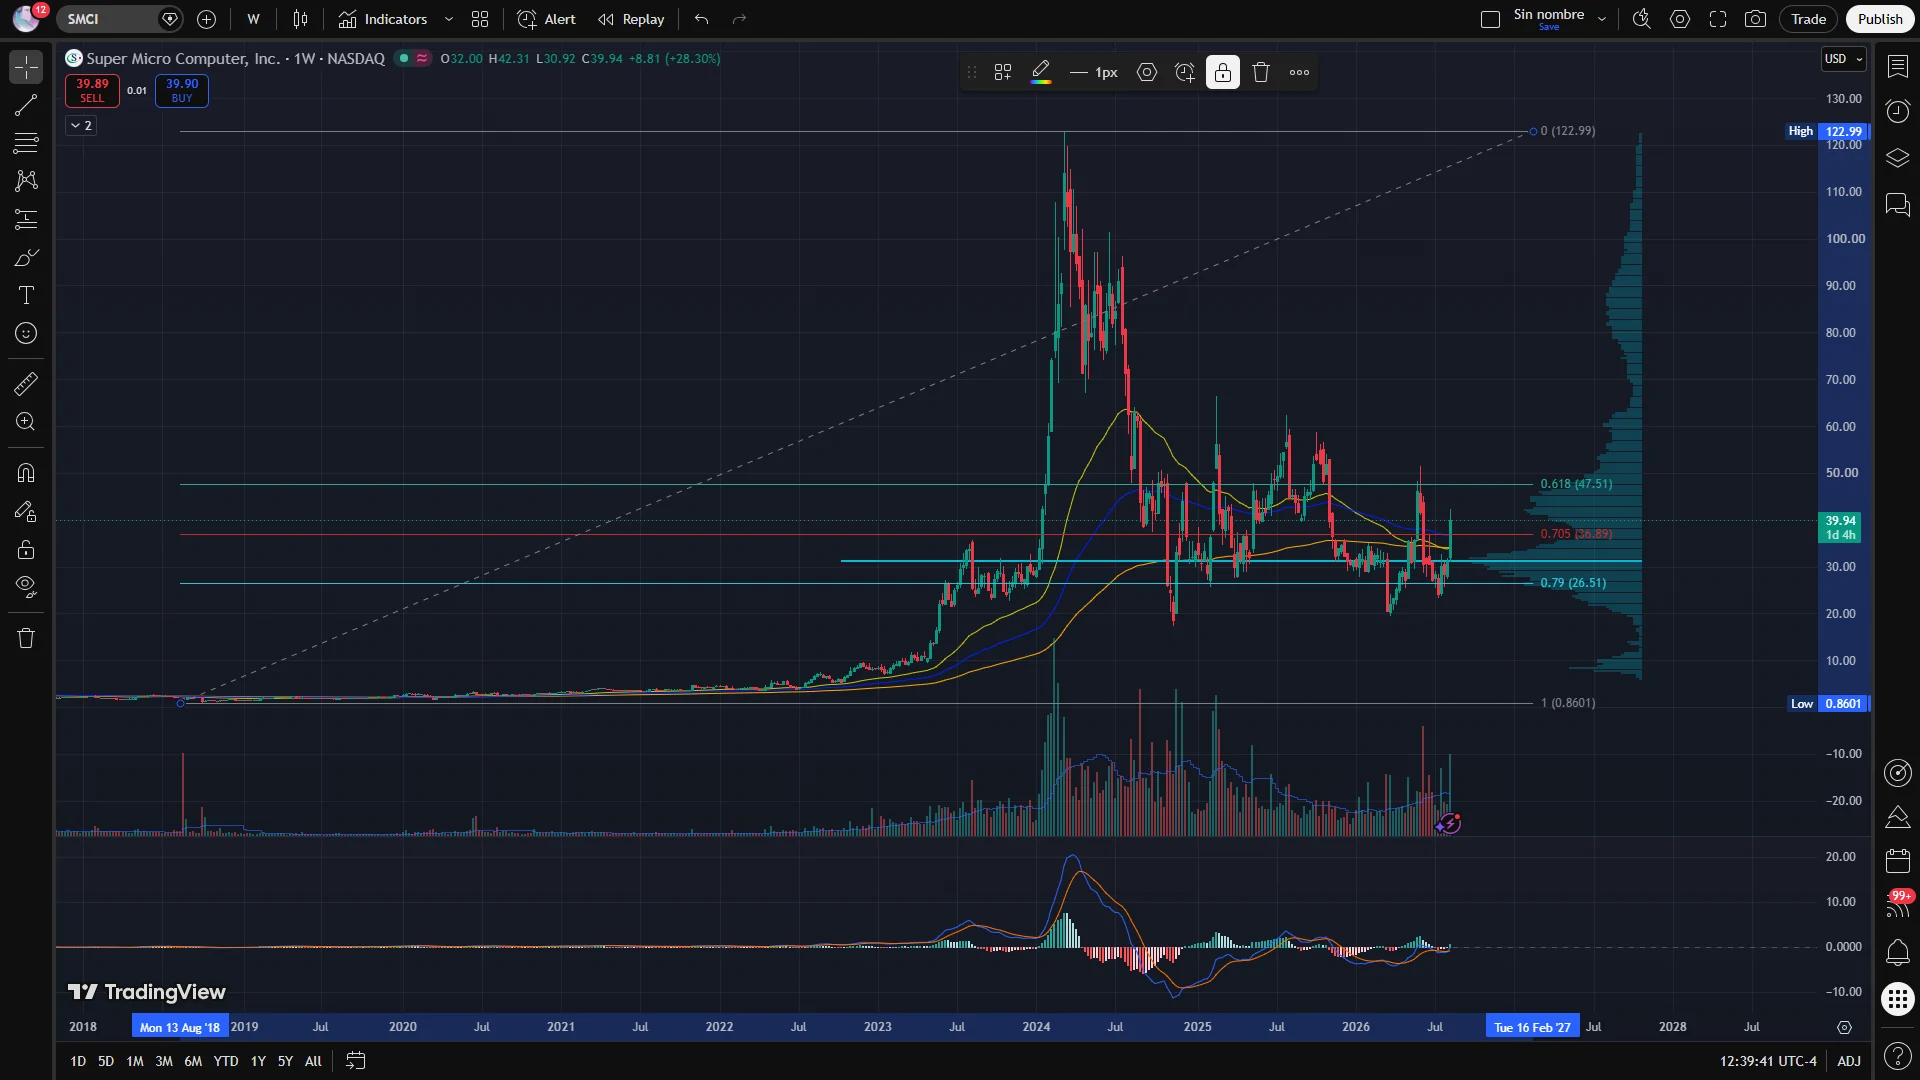Screen dimensions: 1920x1080
Task: Start bar Replay mode
Action: (631, 19)
